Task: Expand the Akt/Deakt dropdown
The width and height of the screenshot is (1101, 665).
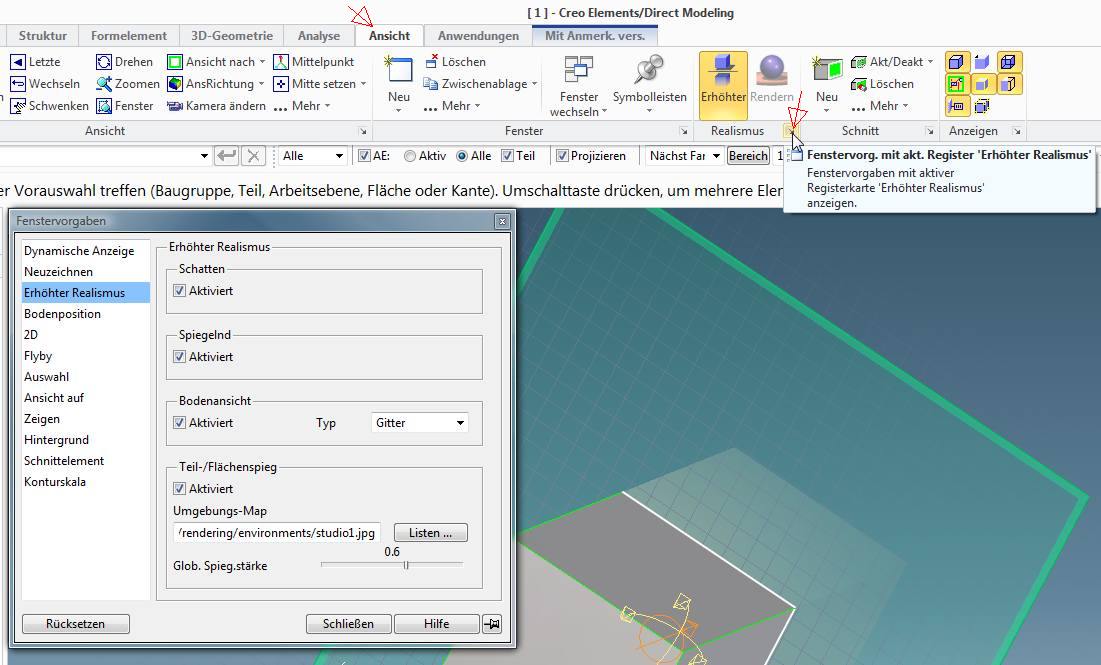Action: [930, 62]
